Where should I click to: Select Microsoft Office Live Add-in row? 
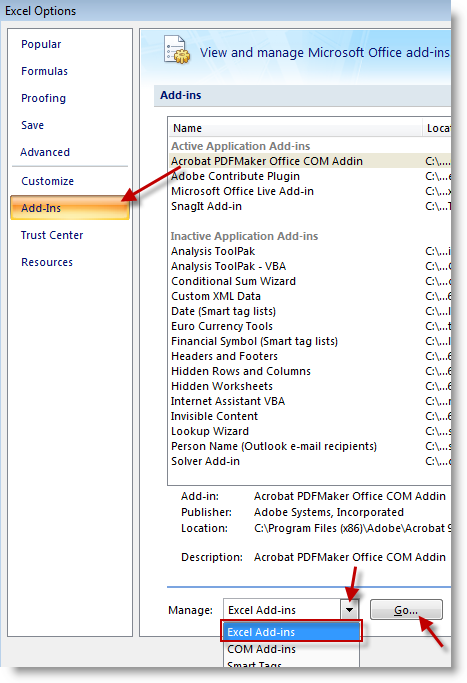coord(310,191)
